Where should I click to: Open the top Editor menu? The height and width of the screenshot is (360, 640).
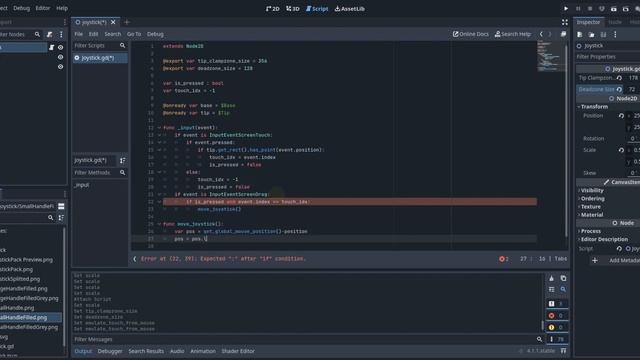click(x=42, y=8)
